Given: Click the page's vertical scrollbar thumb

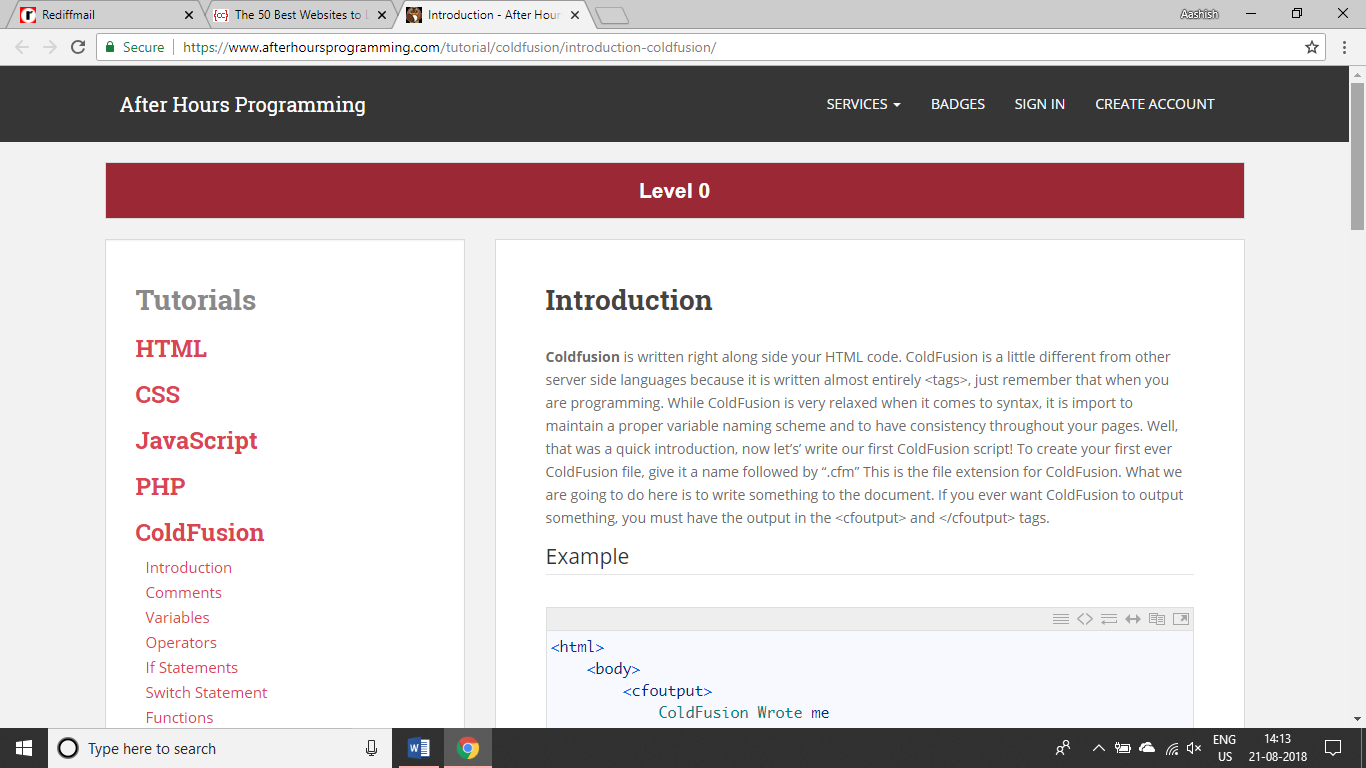Looking at the screenshot, I should (1357, 155).
